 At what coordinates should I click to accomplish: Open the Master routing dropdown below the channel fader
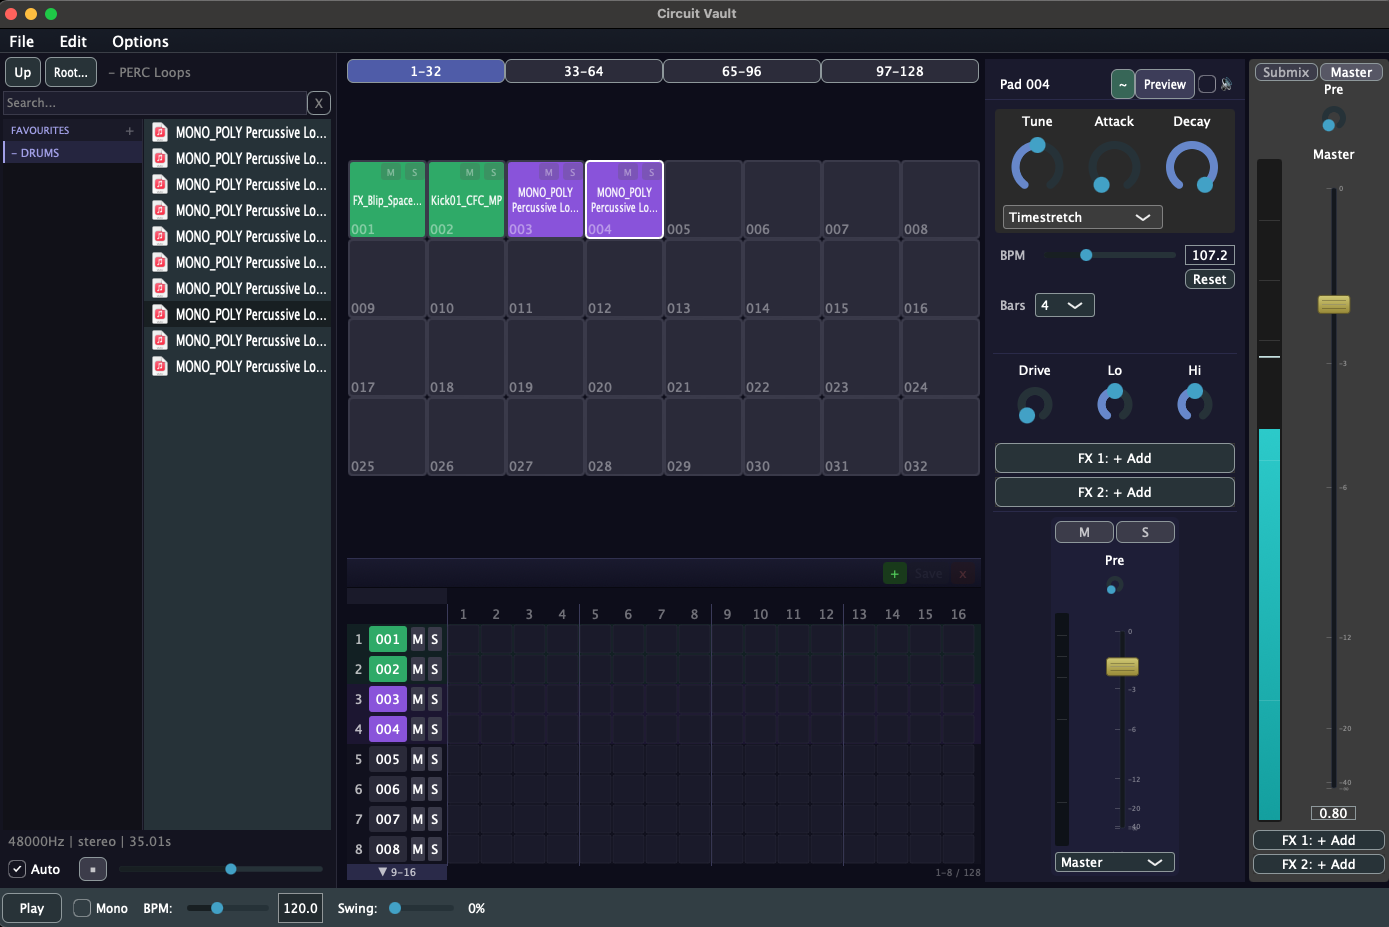click(1114, 861)
